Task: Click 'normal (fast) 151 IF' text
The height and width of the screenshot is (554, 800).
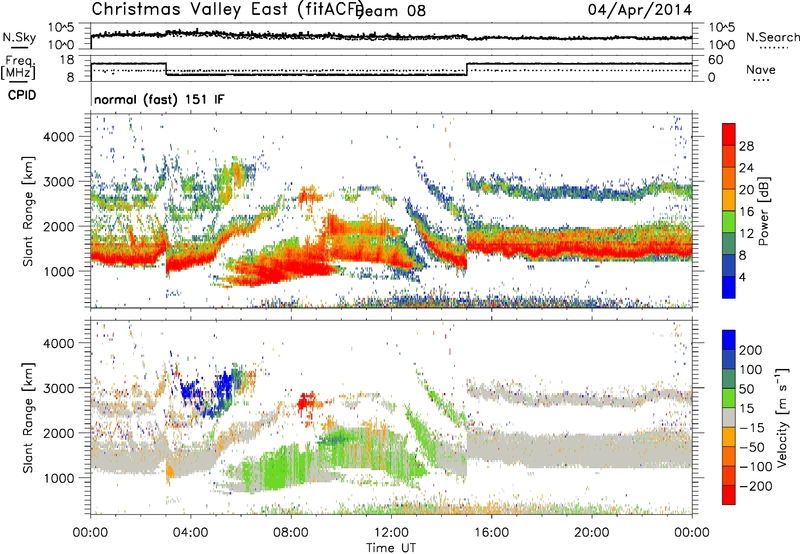Action: click(159, 99)
